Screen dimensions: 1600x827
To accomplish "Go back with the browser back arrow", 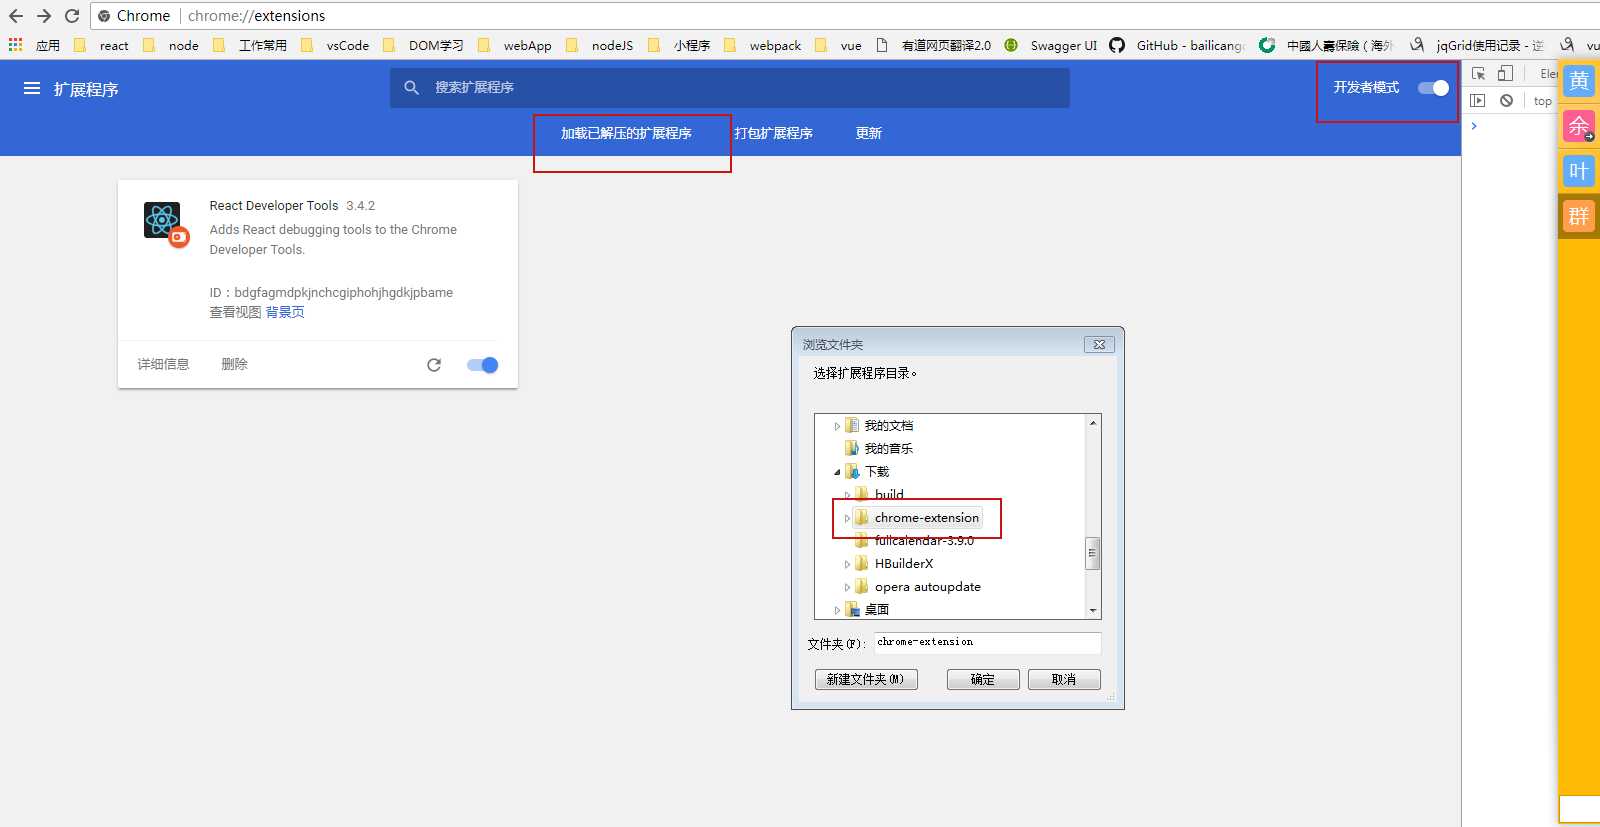I will 16,16.
